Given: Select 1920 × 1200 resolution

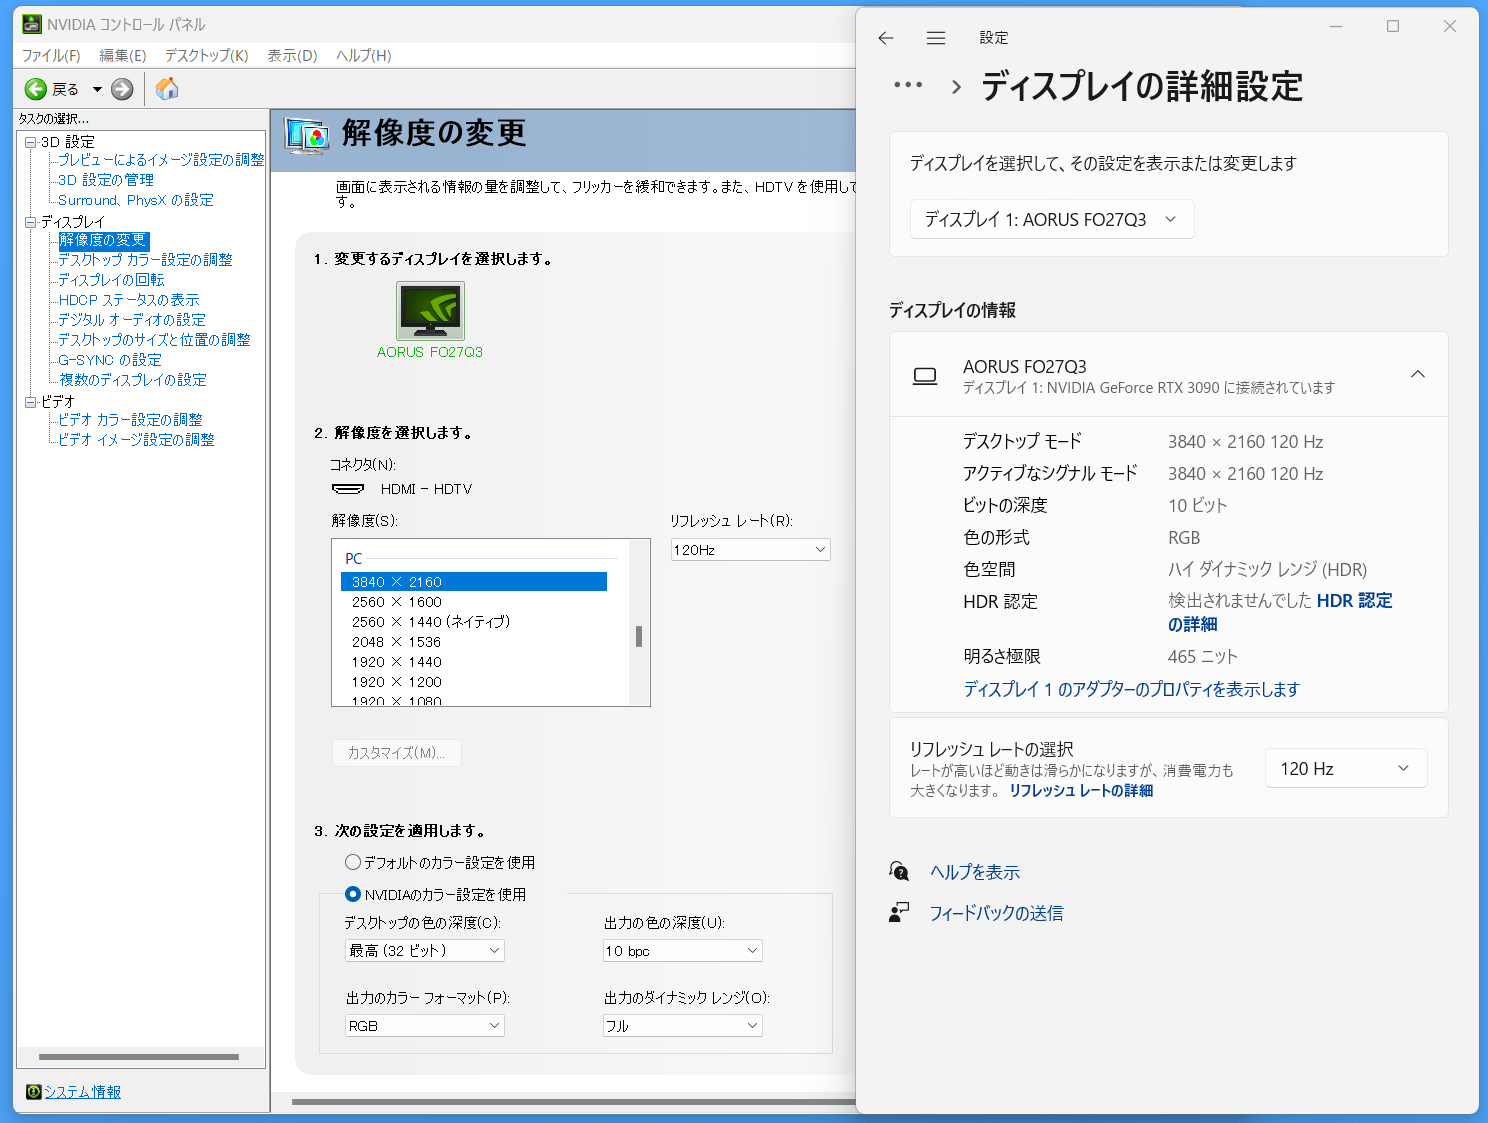Looking at the screenshot, I should pos(396,682).
